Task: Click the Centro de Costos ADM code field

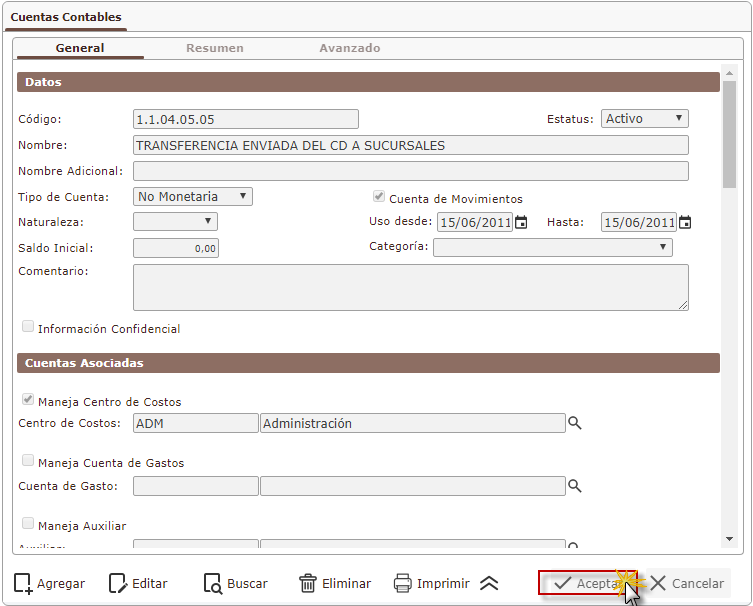Action: (x=195, y=423)
